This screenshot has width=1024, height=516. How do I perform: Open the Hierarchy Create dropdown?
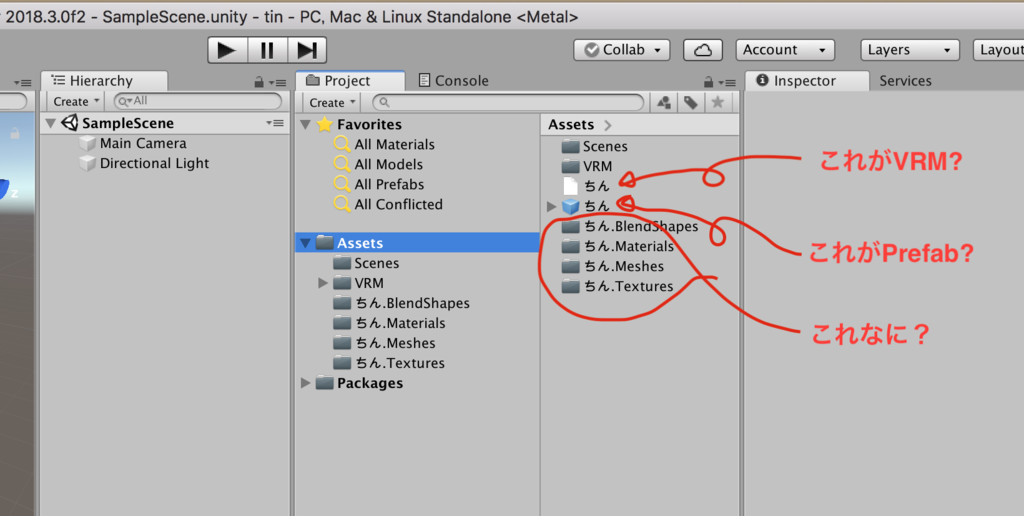coord(75,101)
